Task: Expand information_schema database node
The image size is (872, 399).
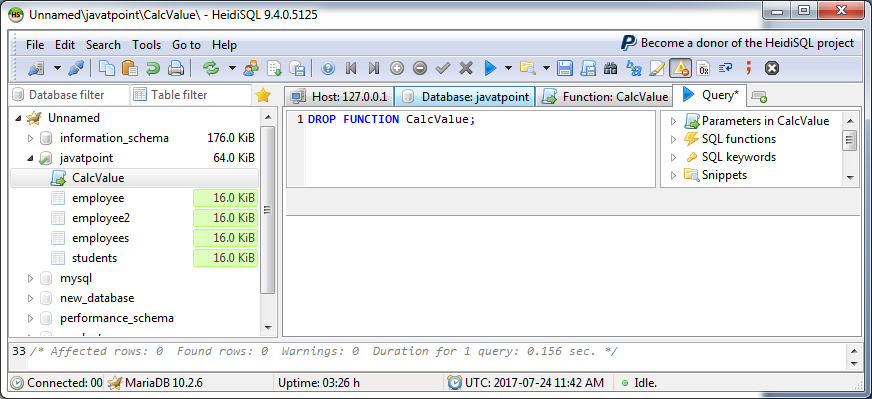Action: pyautogui.click(x=31, y=138)
